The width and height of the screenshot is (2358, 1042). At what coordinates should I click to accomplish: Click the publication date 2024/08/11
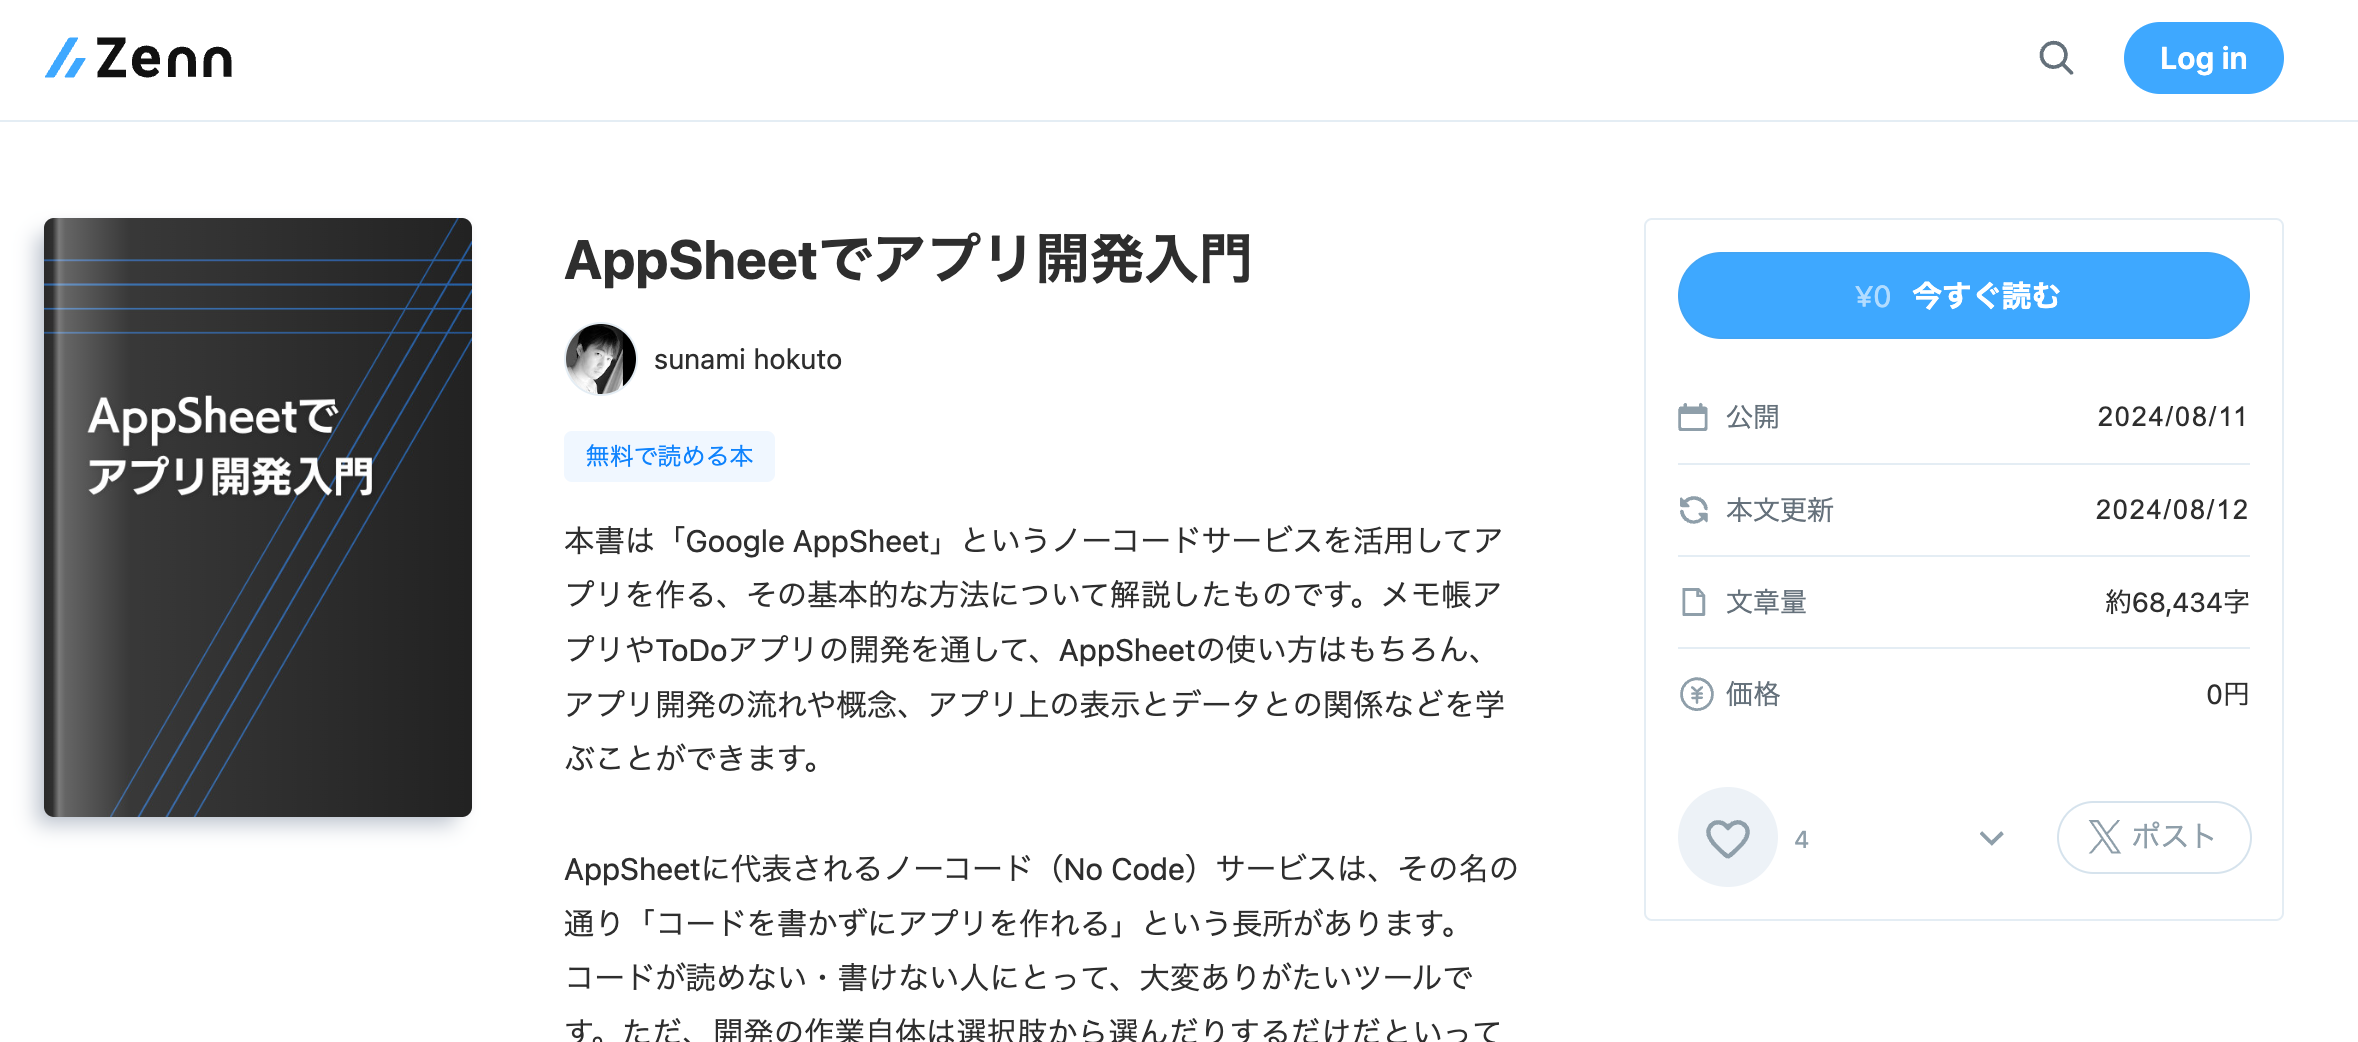tap(2172, 416)
